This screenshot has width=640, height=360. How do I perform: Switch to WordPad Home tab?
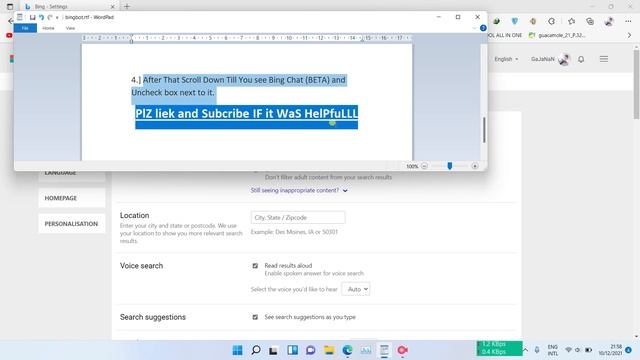48,28
